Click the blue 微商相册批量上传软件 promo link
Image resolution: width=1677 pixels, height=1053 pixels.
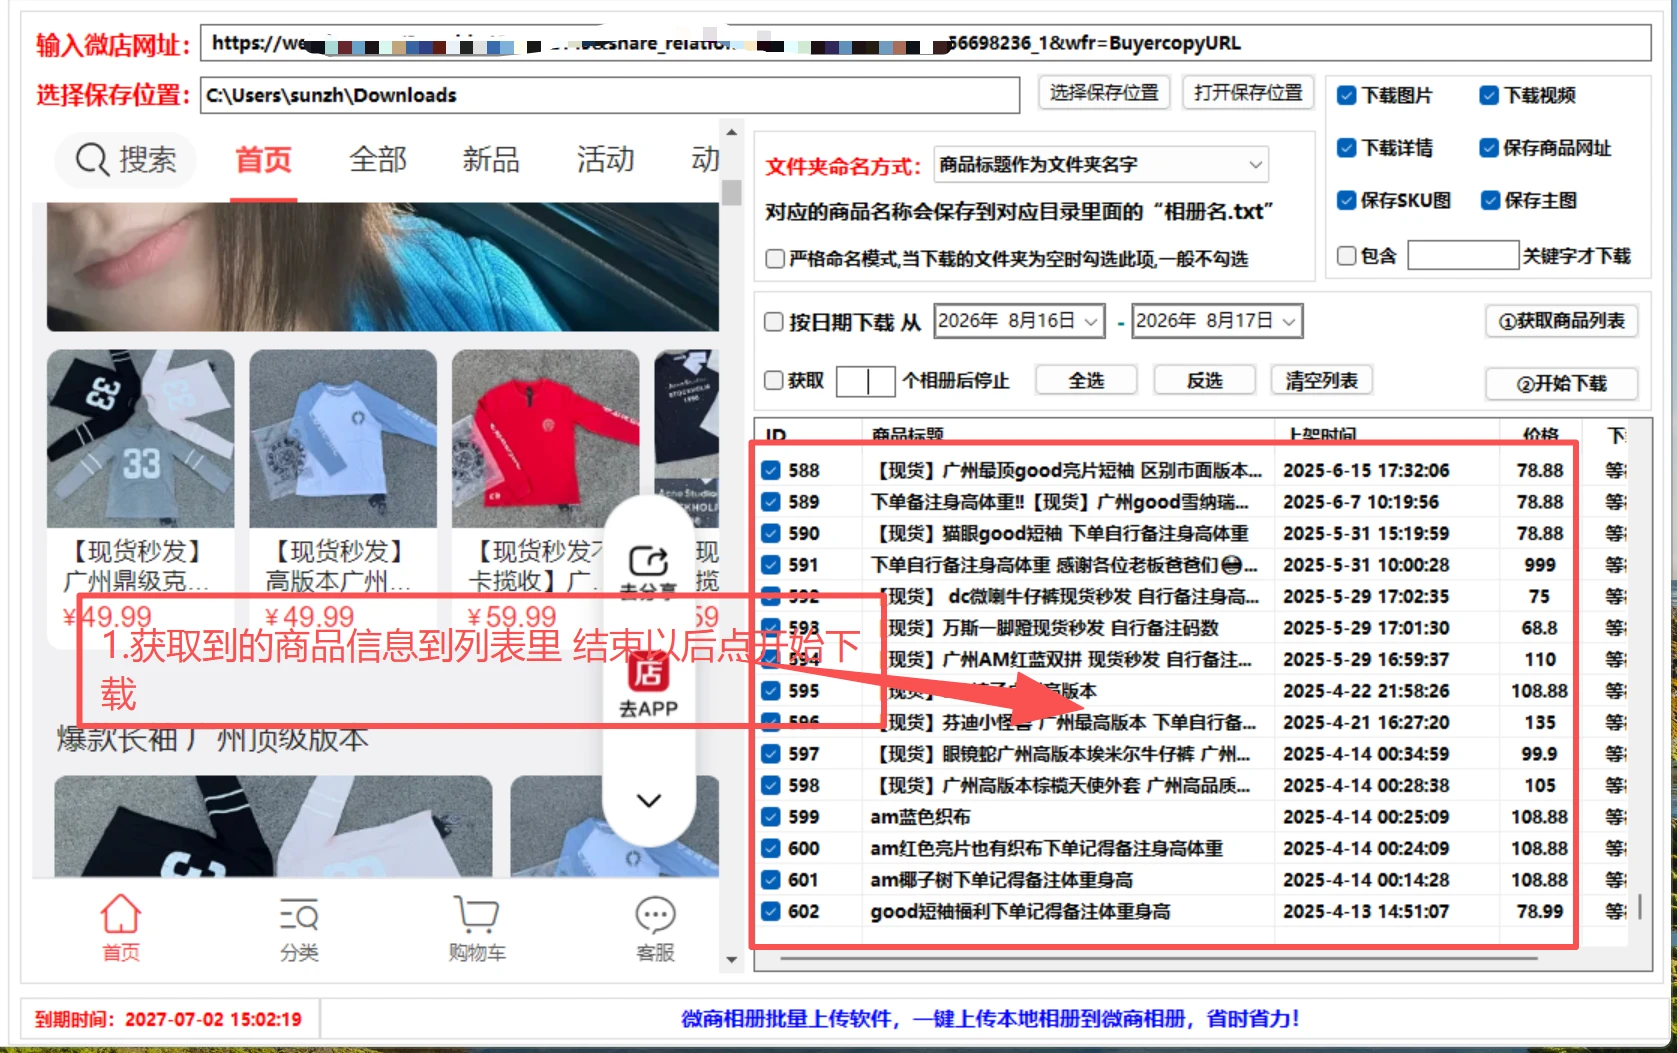click(990, 1019)
